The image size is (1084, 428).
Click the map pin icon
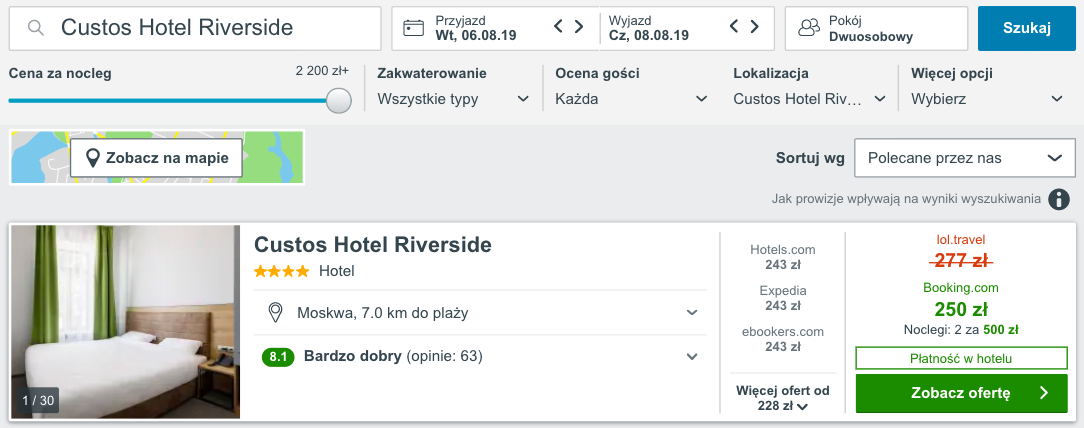point(93,158)
